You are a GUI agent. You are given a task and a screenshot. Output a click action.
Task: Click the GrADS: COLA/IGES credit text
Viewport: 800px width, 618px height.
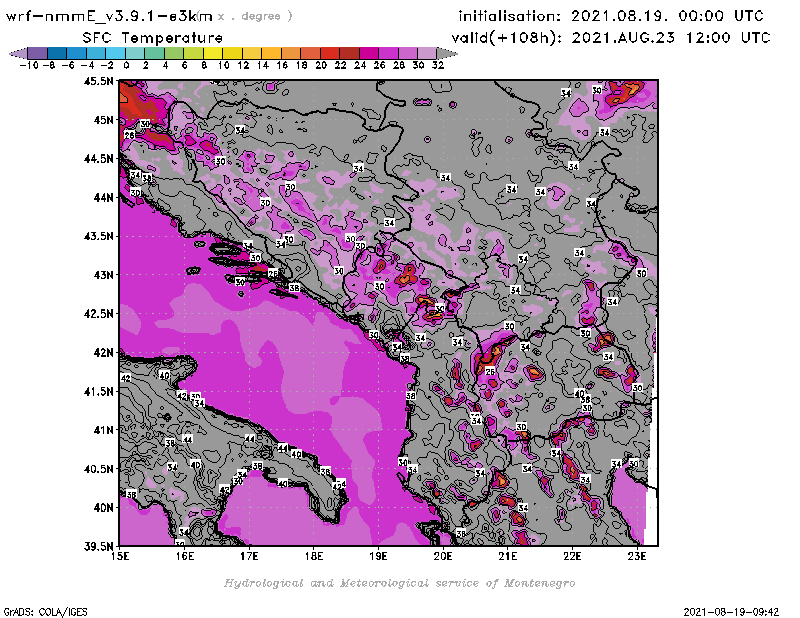[x=45, y=612]
